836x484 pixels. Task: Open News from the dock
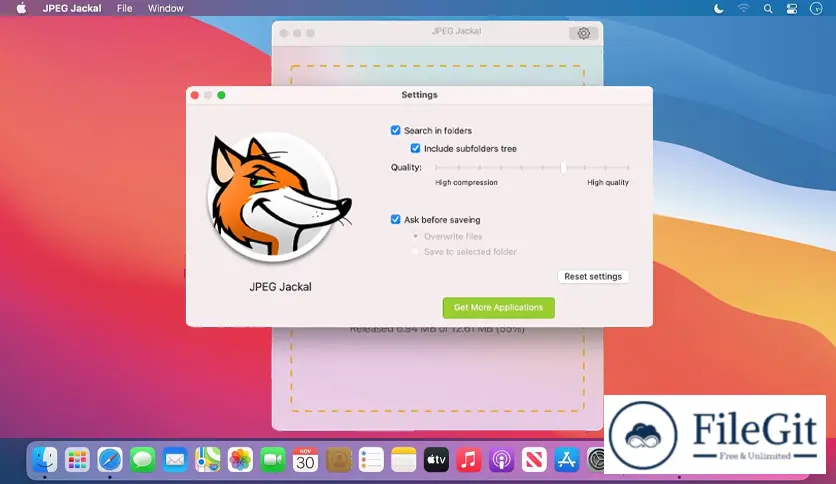[534, 459]
